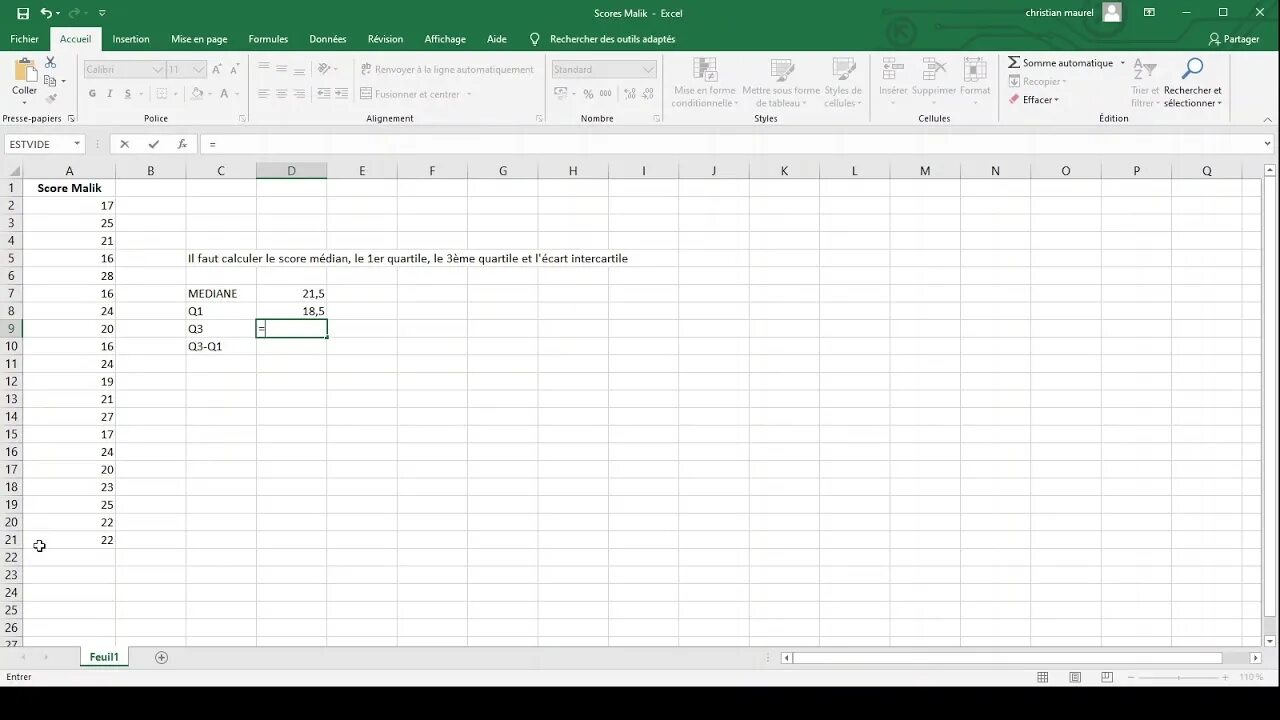Click the ESTVIDE name box

coord(38,144)
